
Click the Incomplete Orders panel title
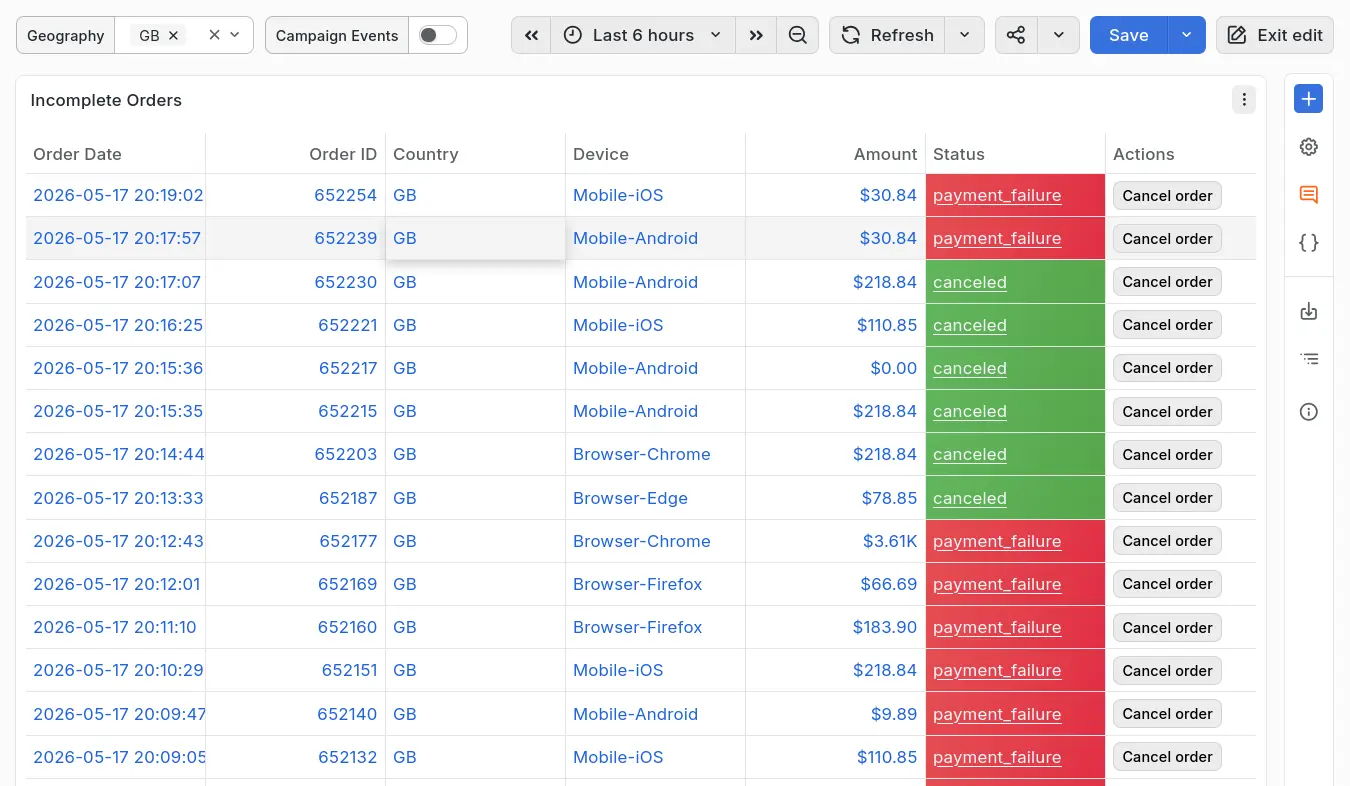(x=106, y=100)
